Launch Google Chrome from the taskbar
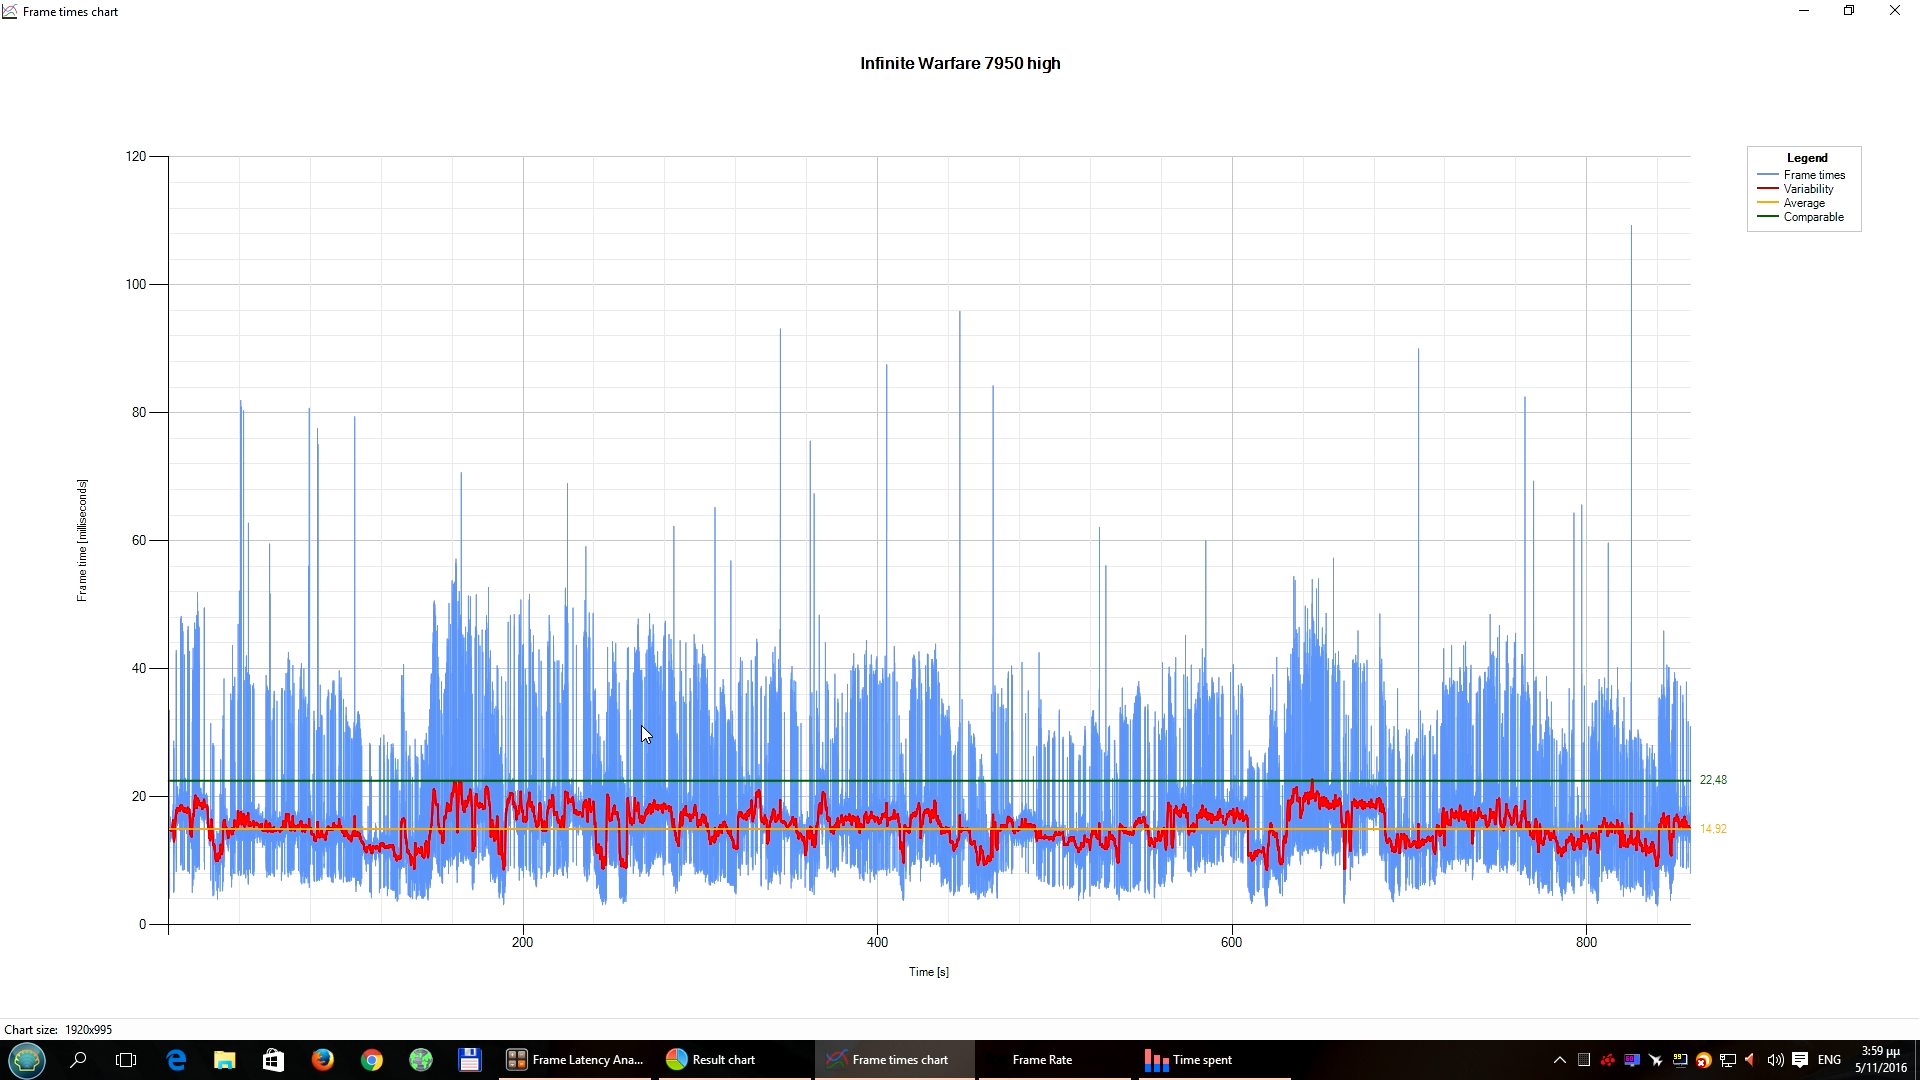The width and height of the screenshot is (1920, 1080). pyautogui.click(x=372, y=1060)
